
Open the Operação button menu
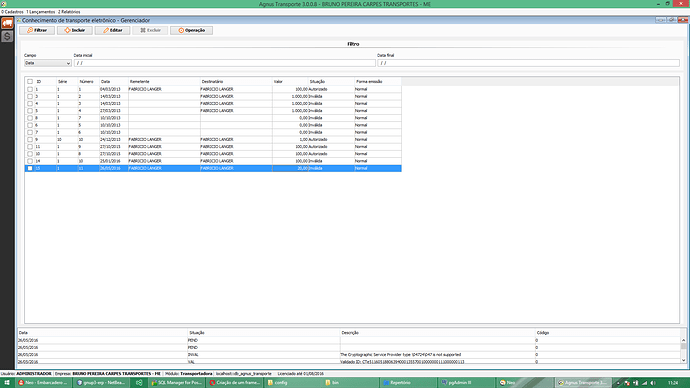[191, 30]
